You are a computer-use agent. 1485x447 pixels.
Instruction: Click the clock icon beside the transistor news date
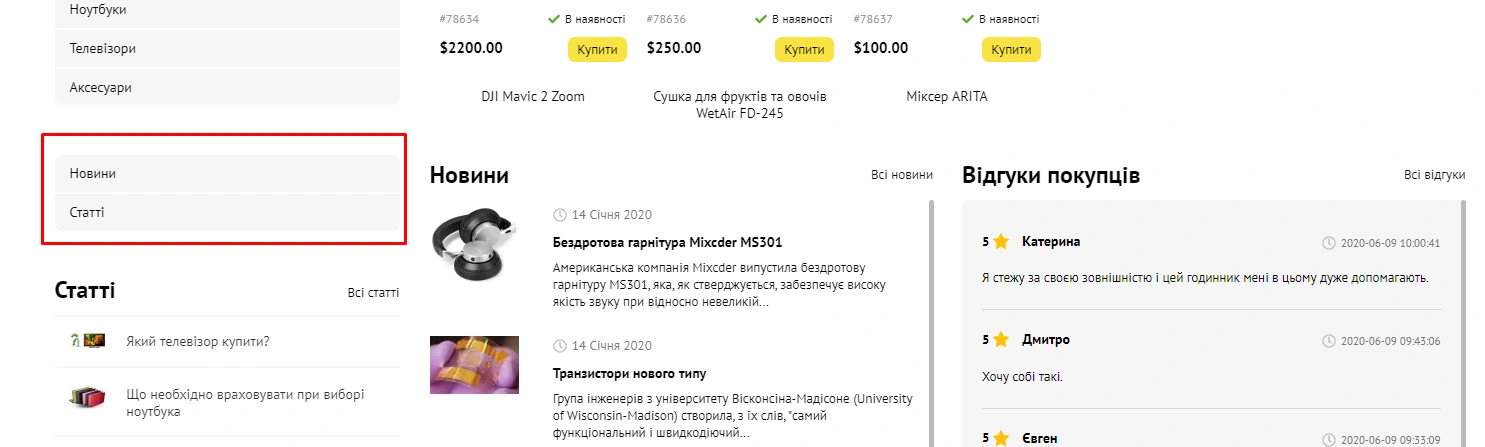[x=560, y=346]
